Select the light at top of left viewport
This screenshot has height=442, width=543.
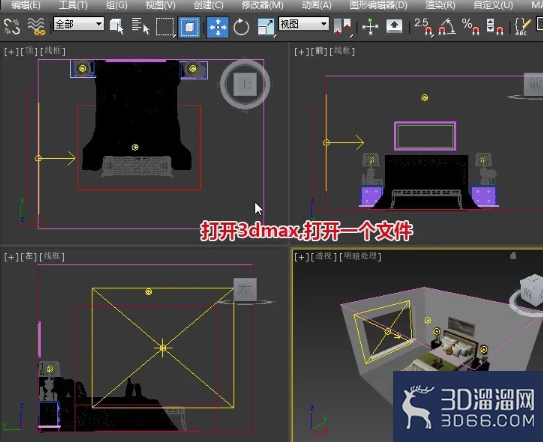[149, 292]
